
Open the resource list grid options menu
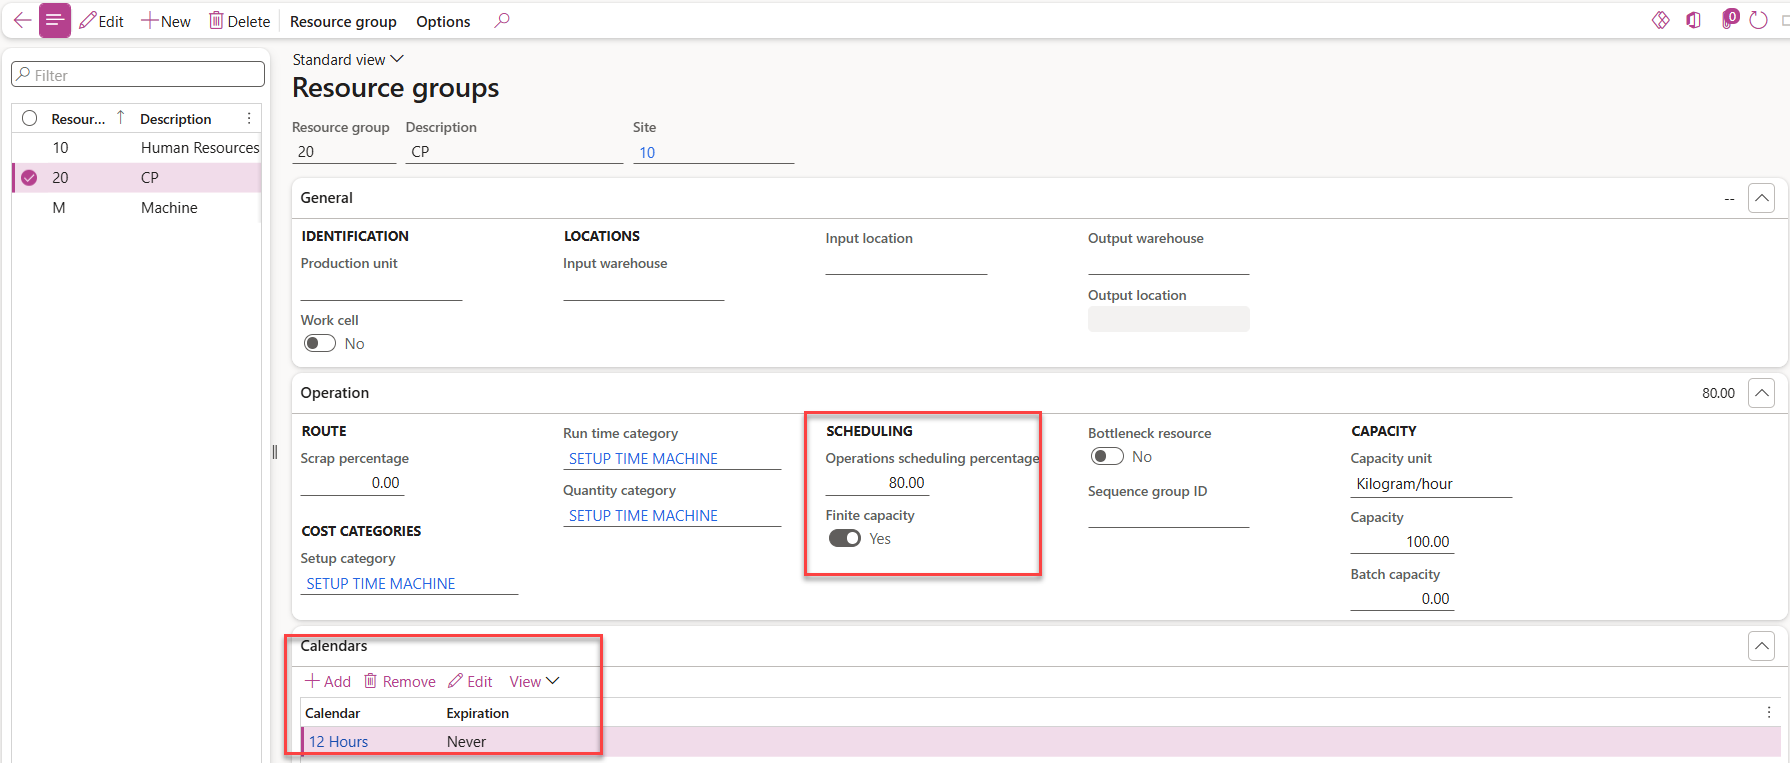[x=249, y=118]
